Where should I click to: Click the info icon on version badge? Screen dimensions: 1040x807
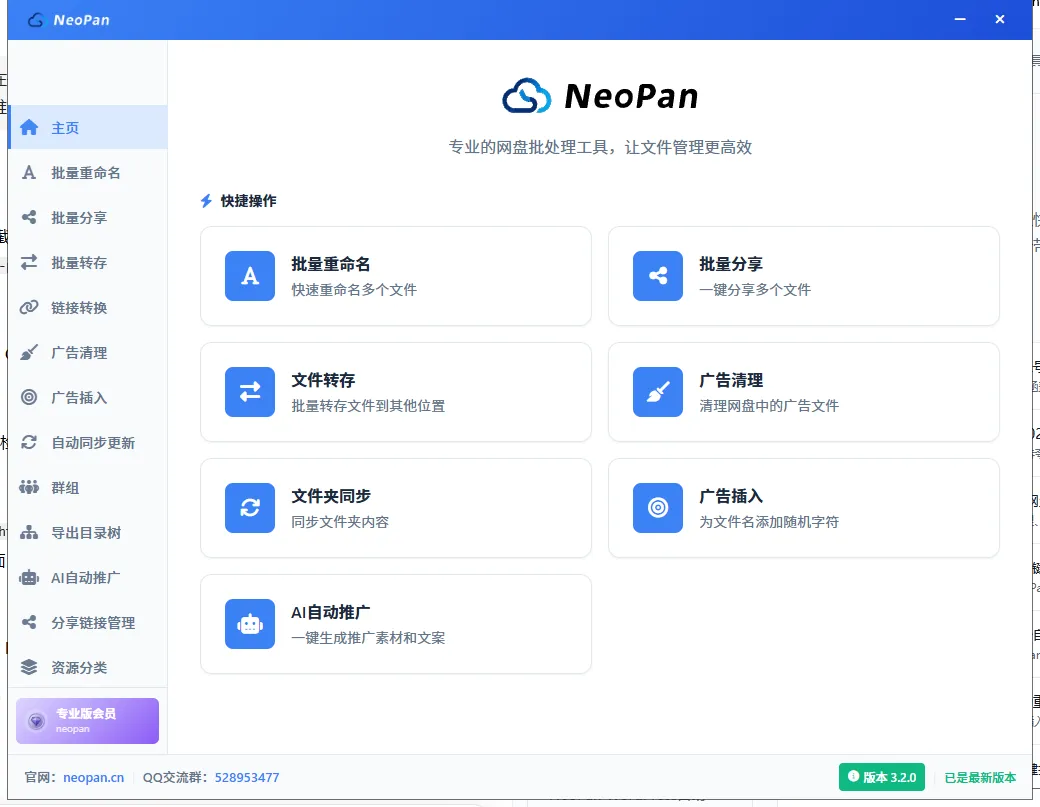pyautogui.click(x=854, y=776)
